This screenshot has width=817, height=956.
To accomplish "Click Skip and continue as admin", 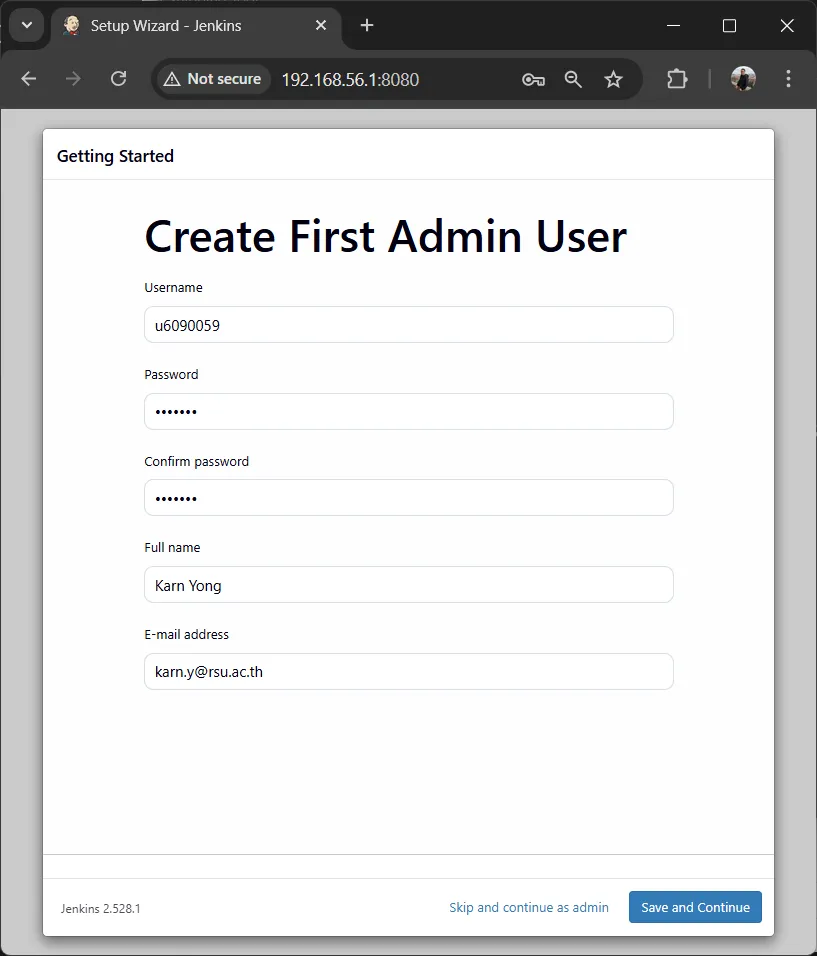I will coord(529,907).
